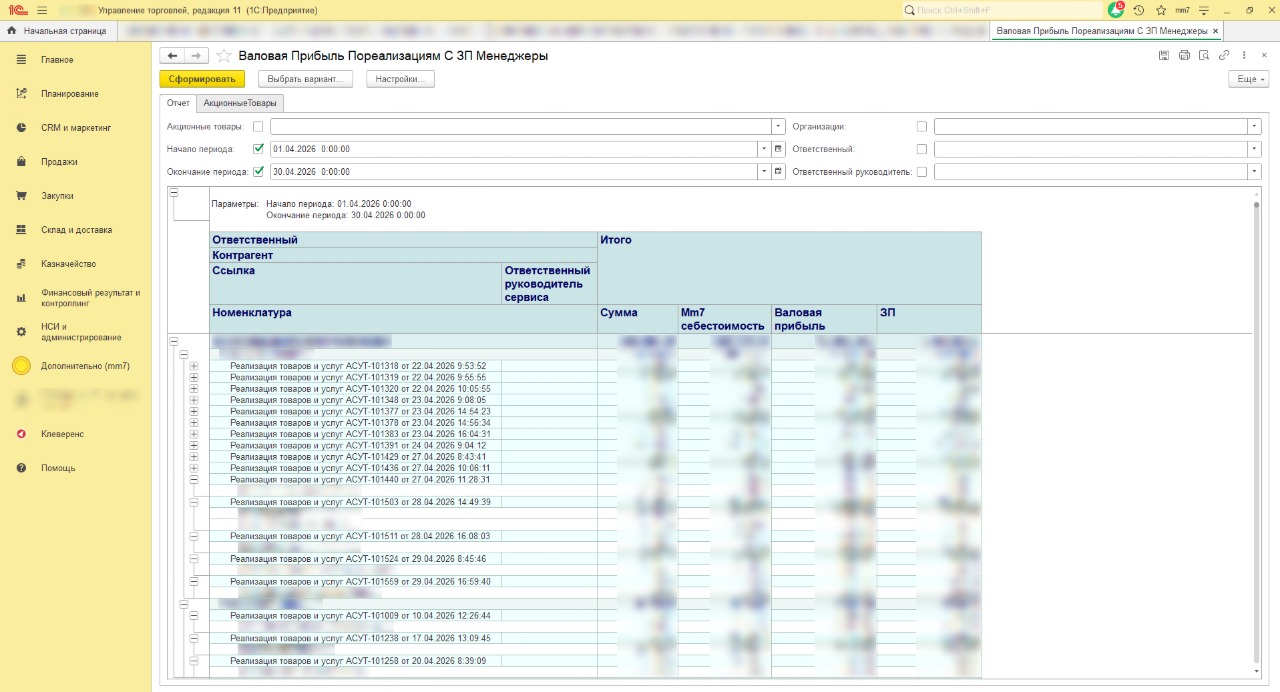Screen dimensions: 1280x692
Task: Open Продажи section in sidebar
Action: click(x=59, y=162)
